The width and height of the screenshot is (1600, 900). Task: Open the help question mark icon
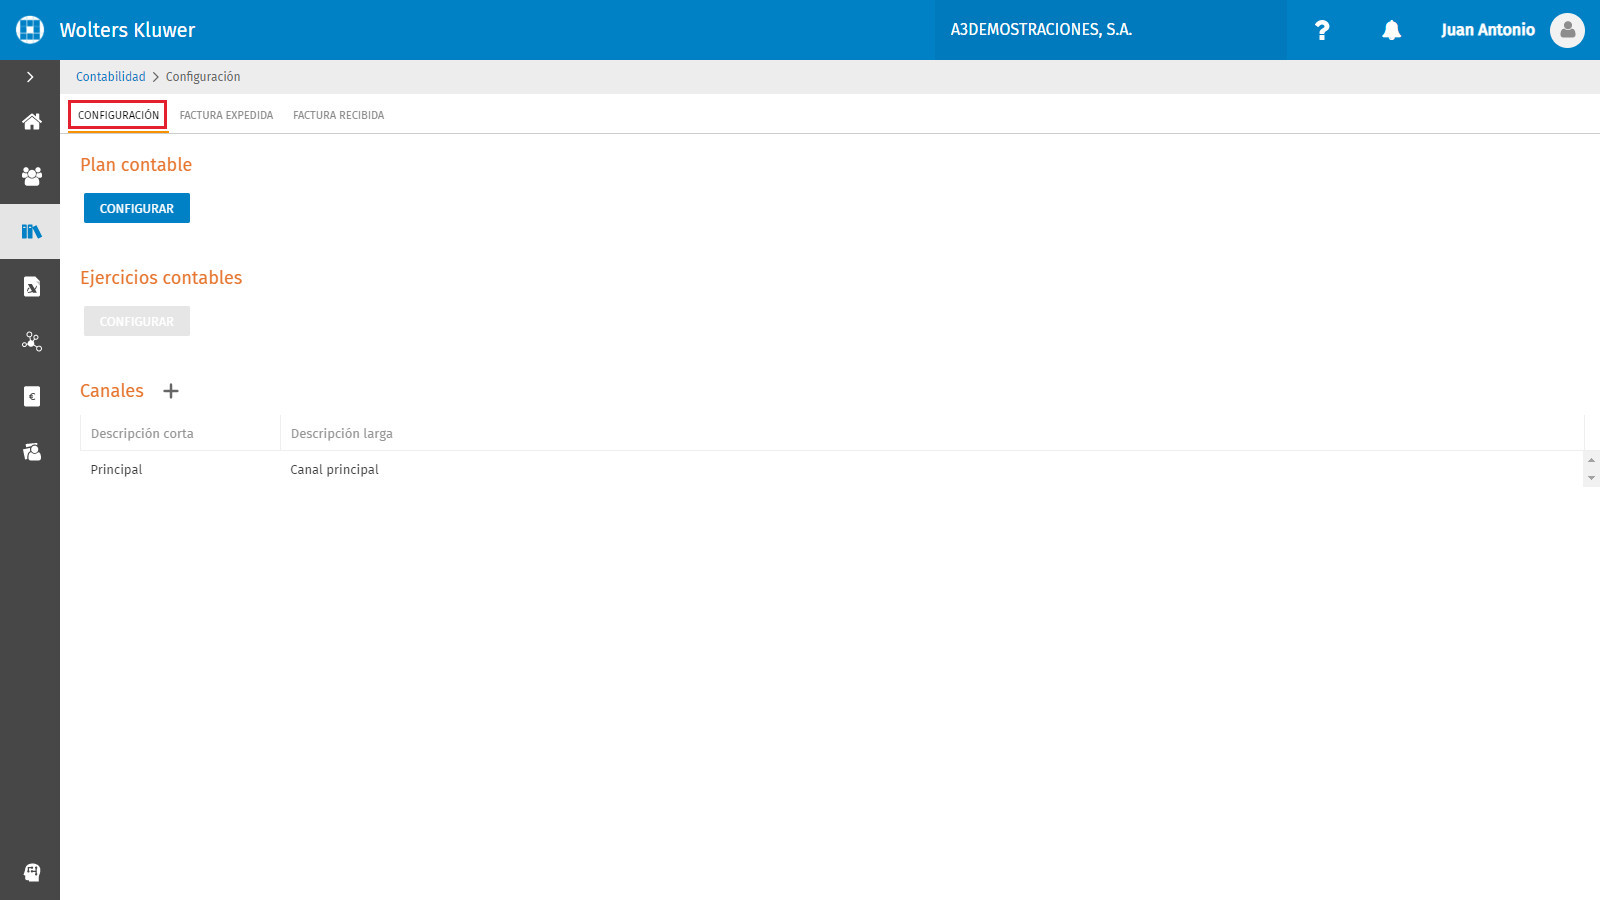(x=1322, y=30)
